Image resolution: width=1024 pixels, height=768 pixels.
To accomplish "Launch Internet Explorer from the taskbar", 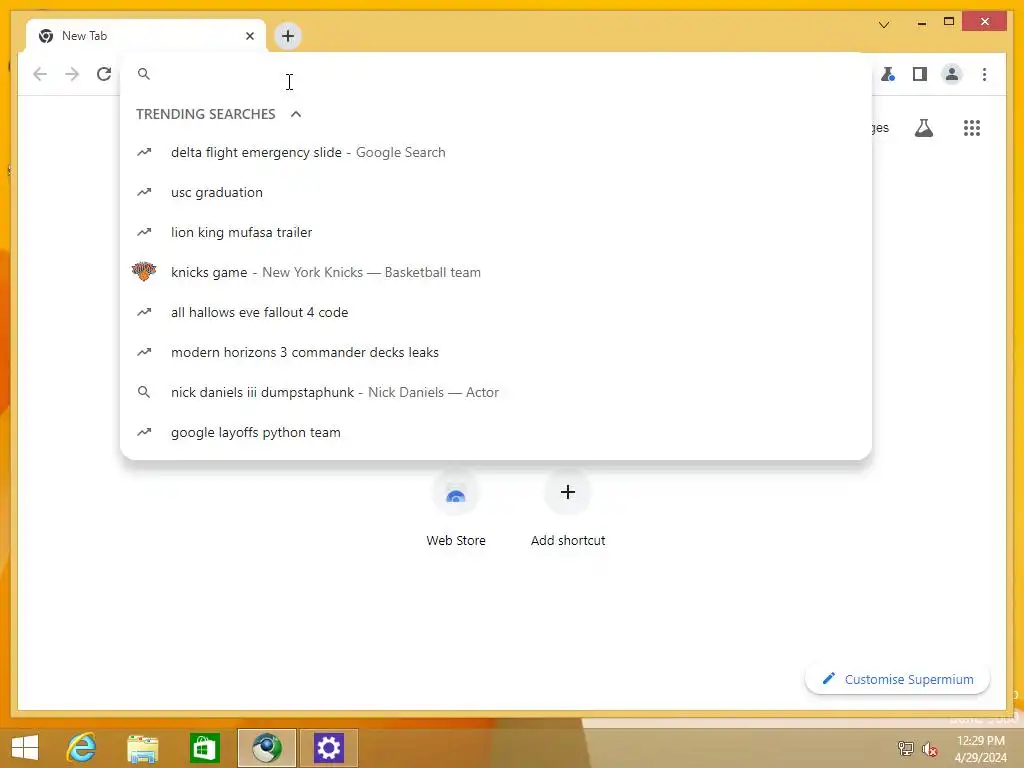I will [x=82, y=747].
